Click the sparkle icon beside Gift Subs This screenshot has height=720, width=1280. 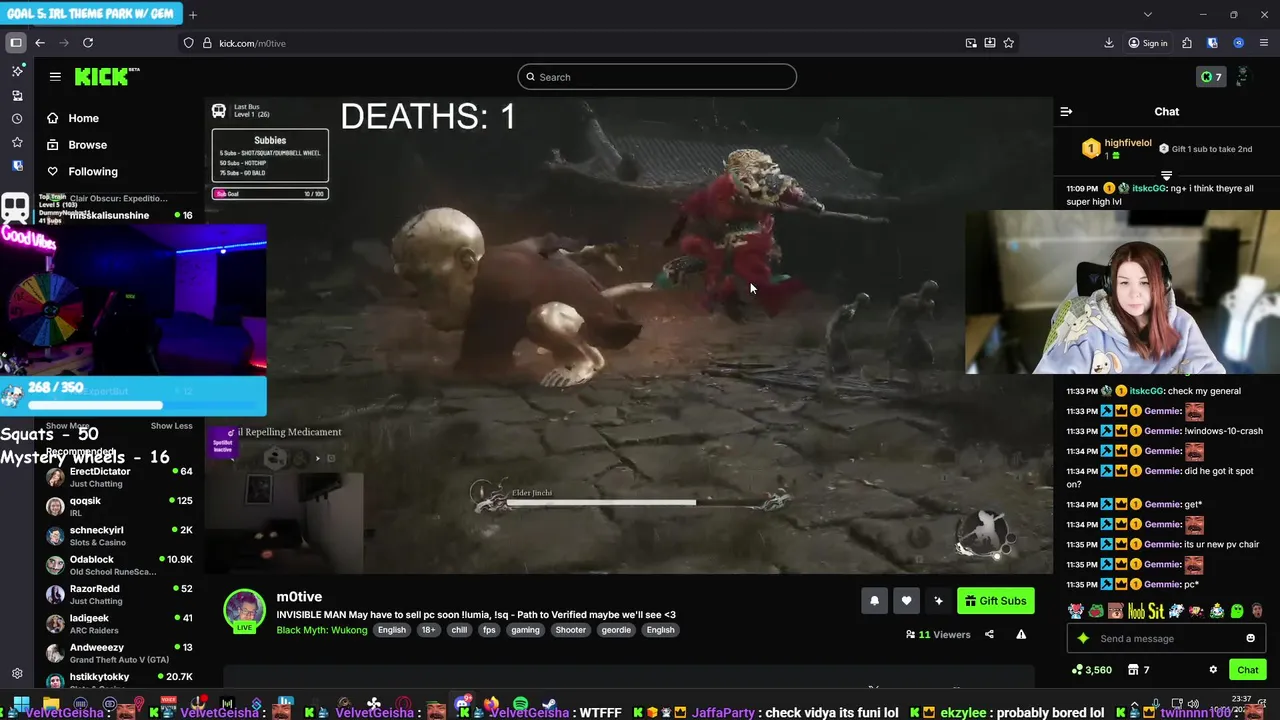pos(938,600)
